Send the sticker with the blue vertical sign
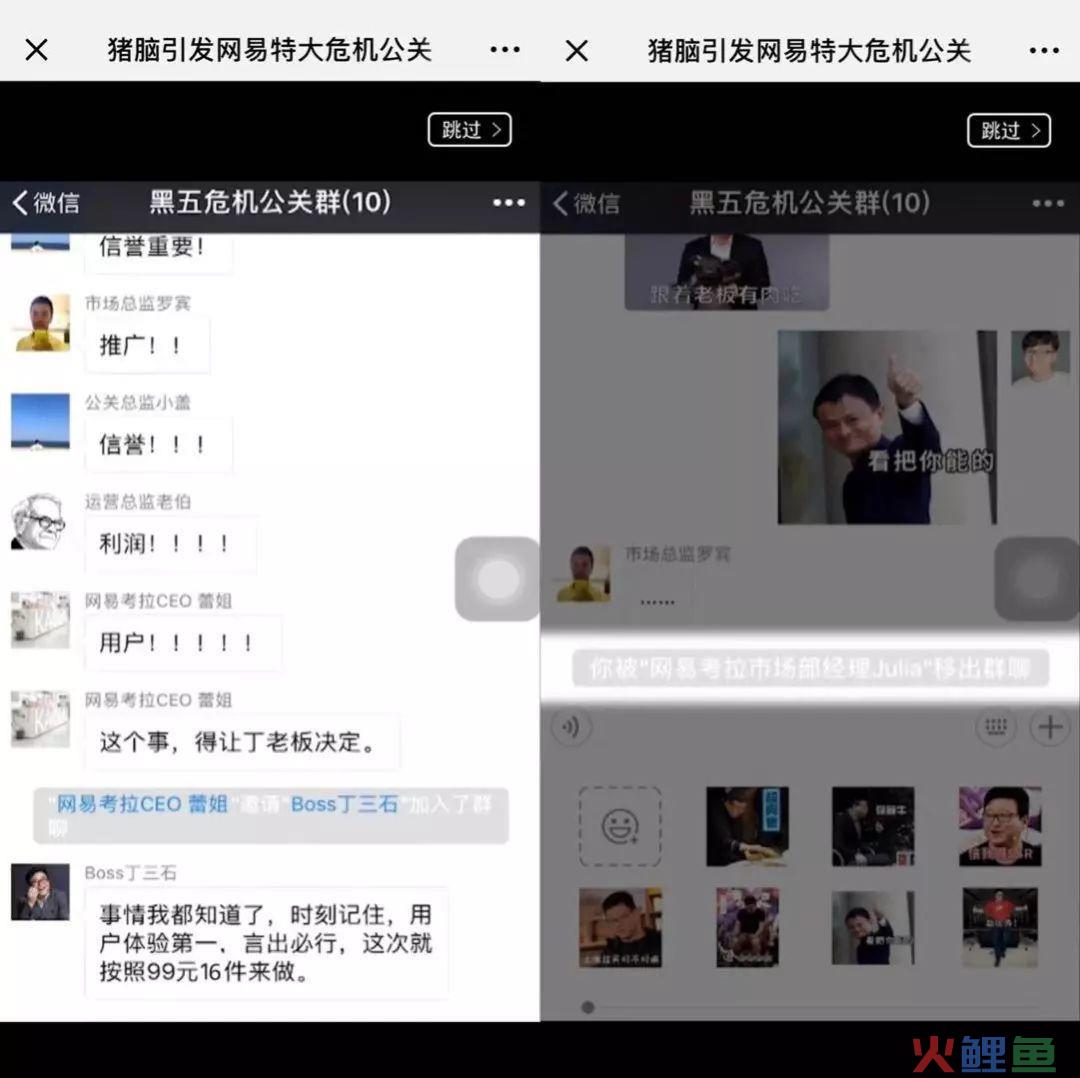1080x1078 pixels. (x=747, y=826)
